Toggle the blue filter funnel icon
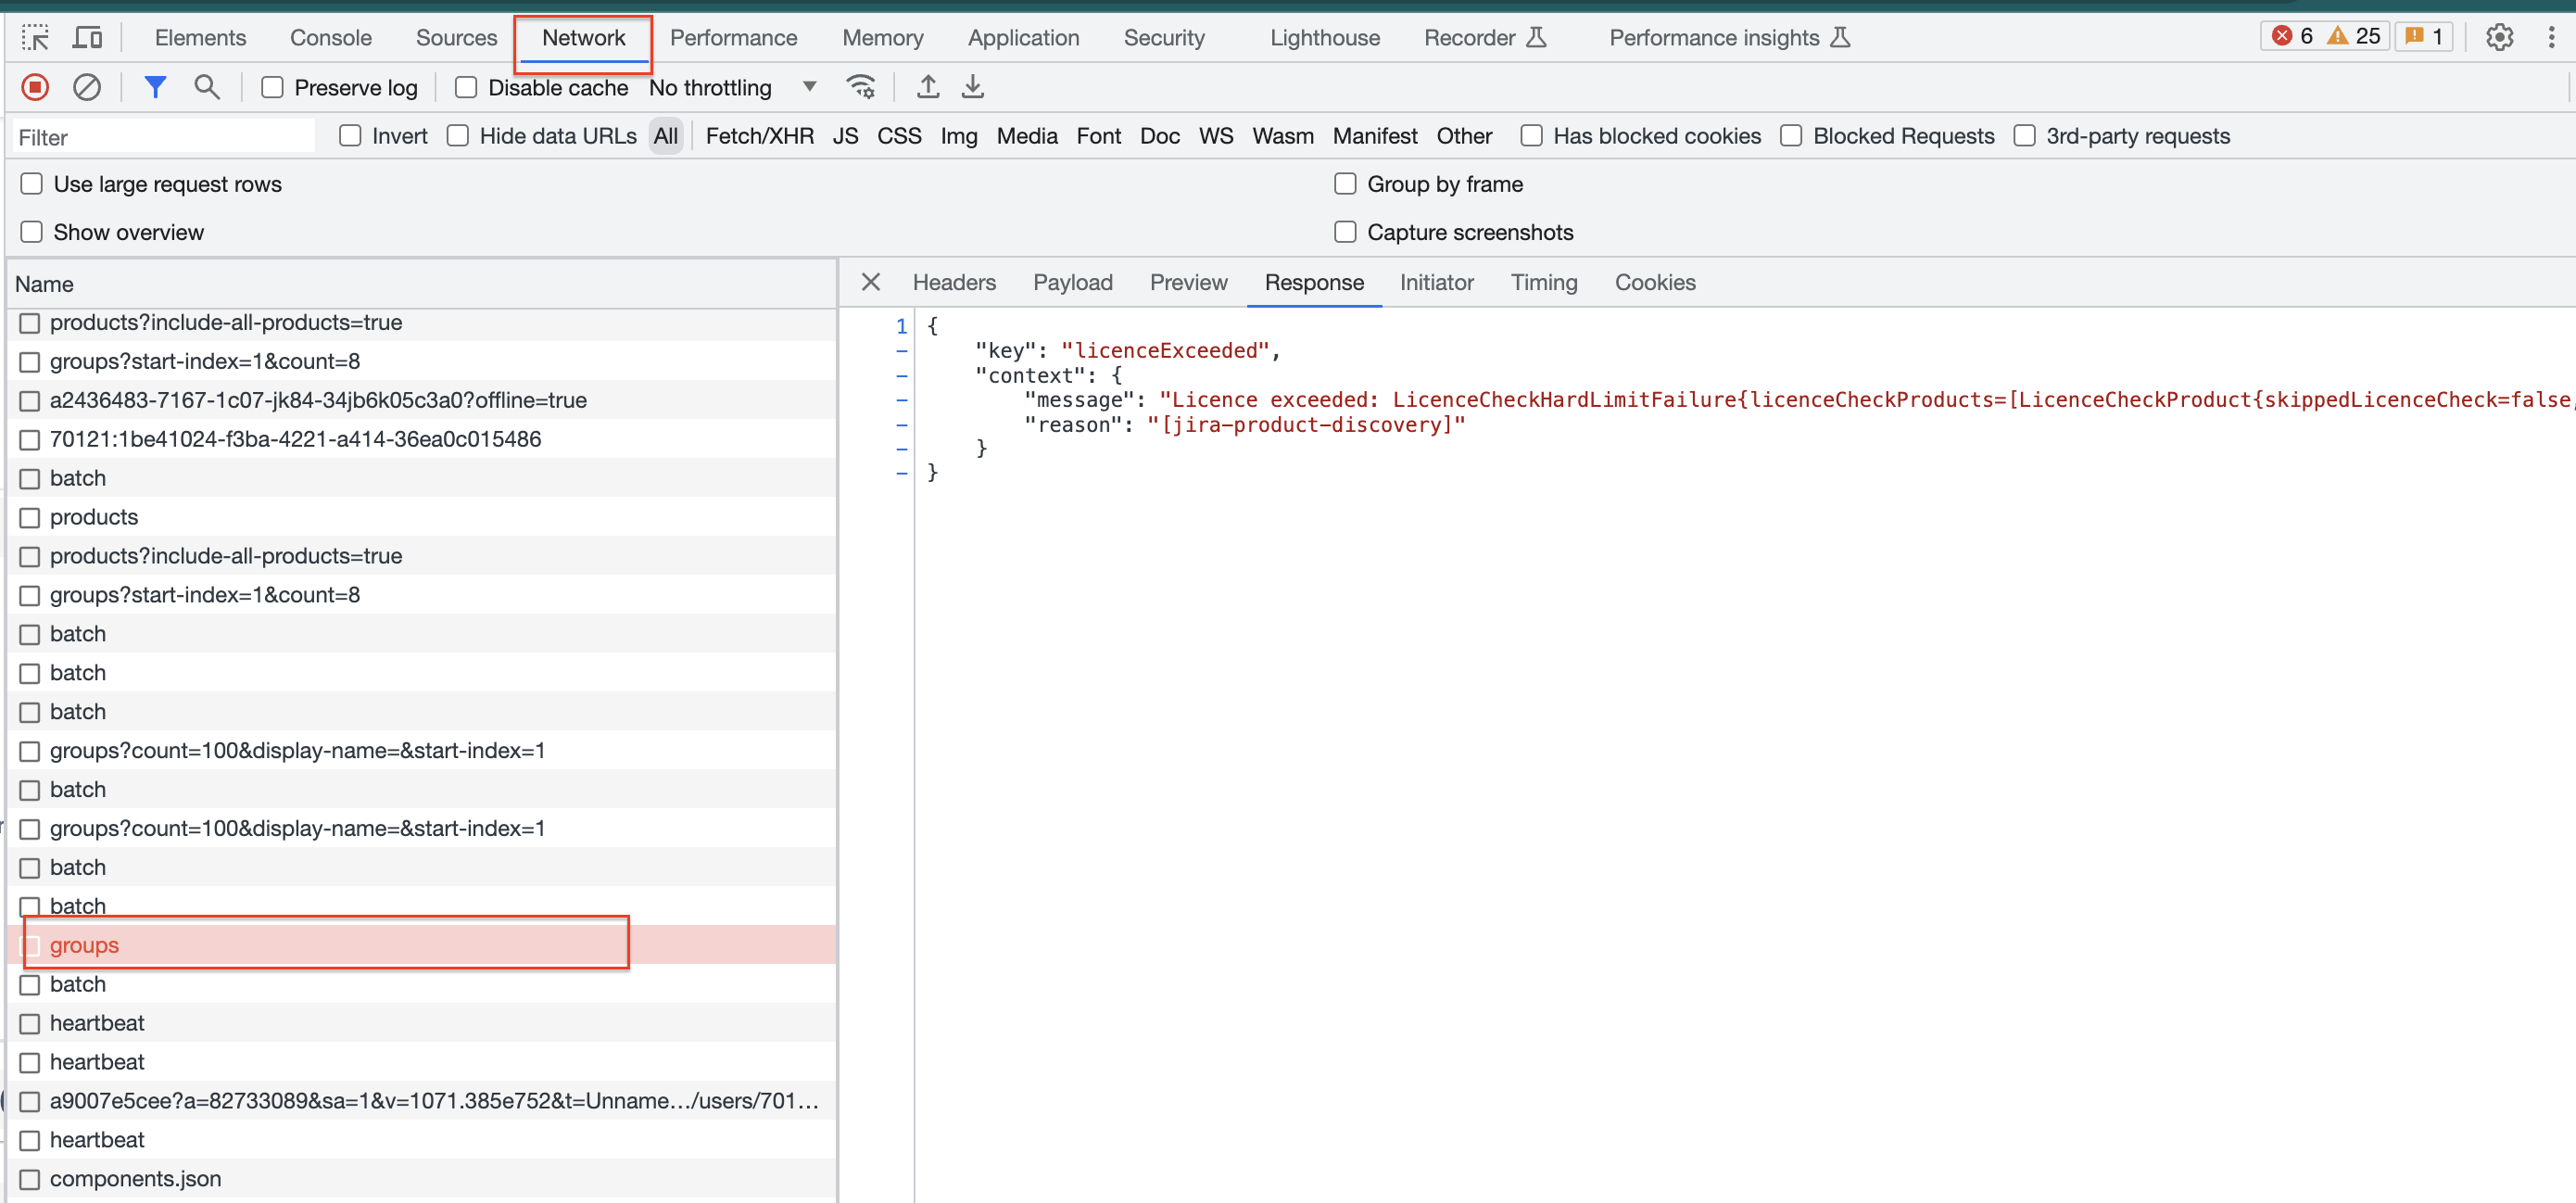 tap(155, 88)
